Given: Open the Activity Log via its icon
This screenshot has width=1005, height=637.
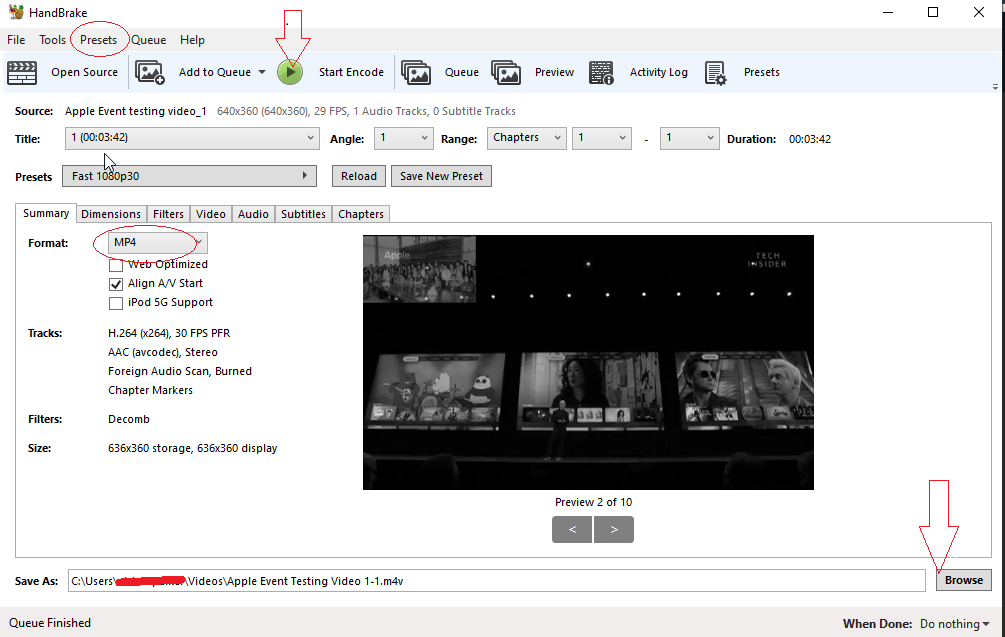Looking at the screenshot, I should [x=601, y=71].
